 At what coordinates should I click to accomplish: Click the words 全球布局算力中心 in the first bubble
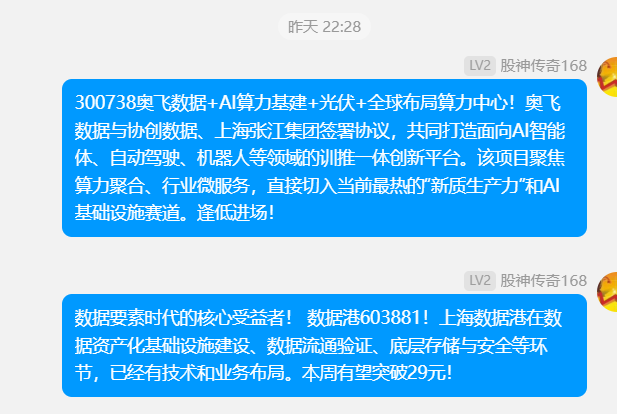pyautogui.click(x=437, y=103)
